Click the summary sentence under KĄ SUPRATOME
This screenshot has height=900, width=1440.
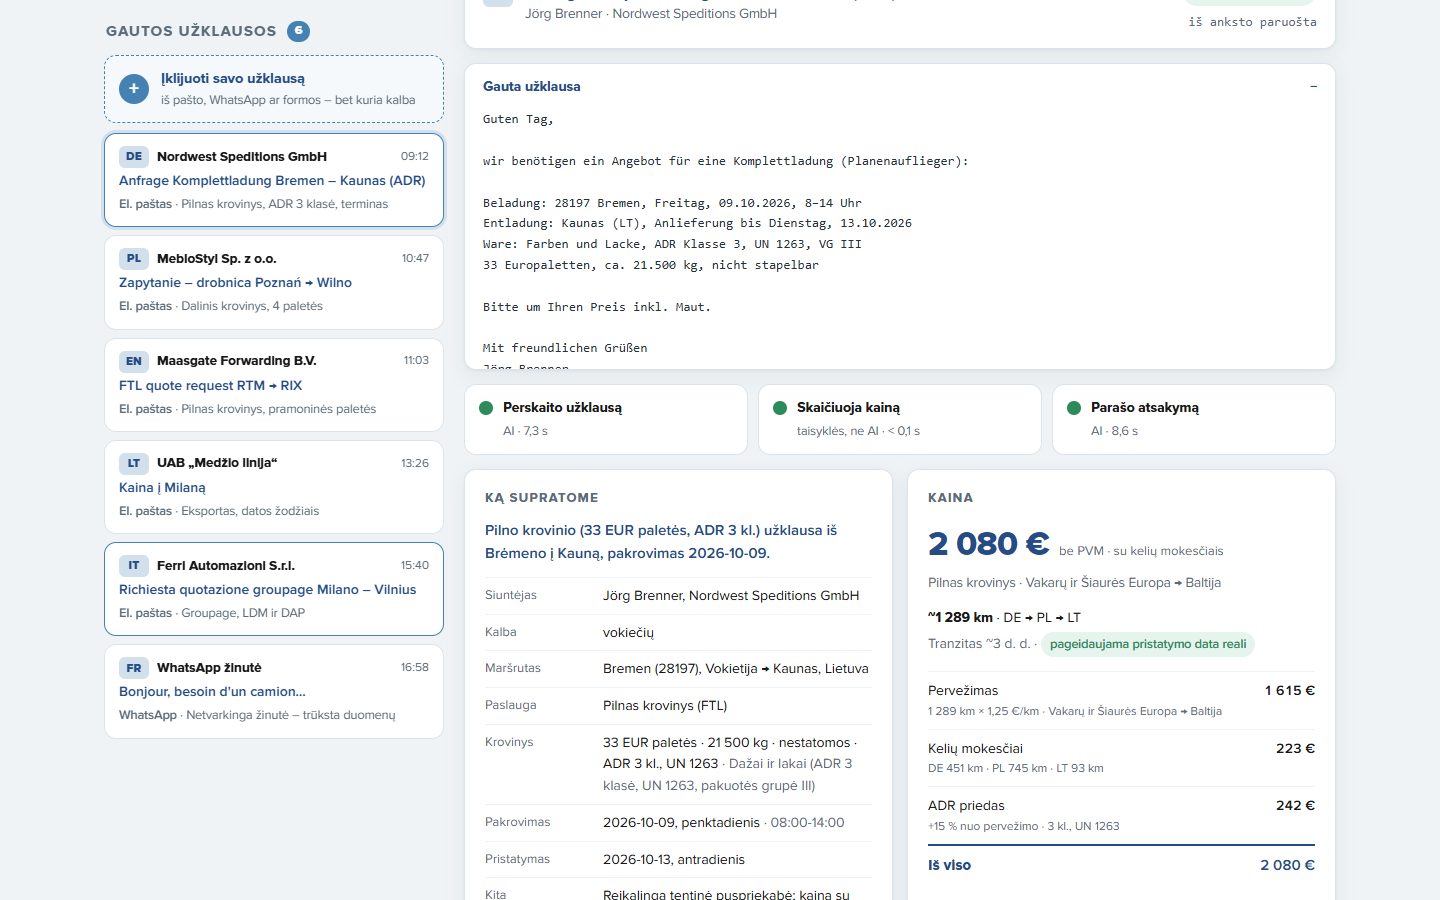(x=661, y=542)
